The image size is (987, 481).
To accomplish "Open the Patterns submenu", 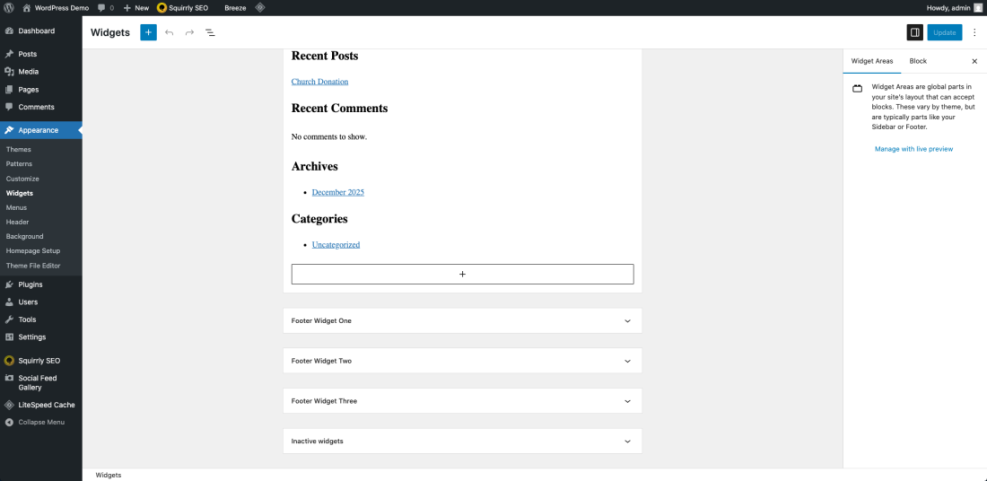I will [x=19, y=164].
